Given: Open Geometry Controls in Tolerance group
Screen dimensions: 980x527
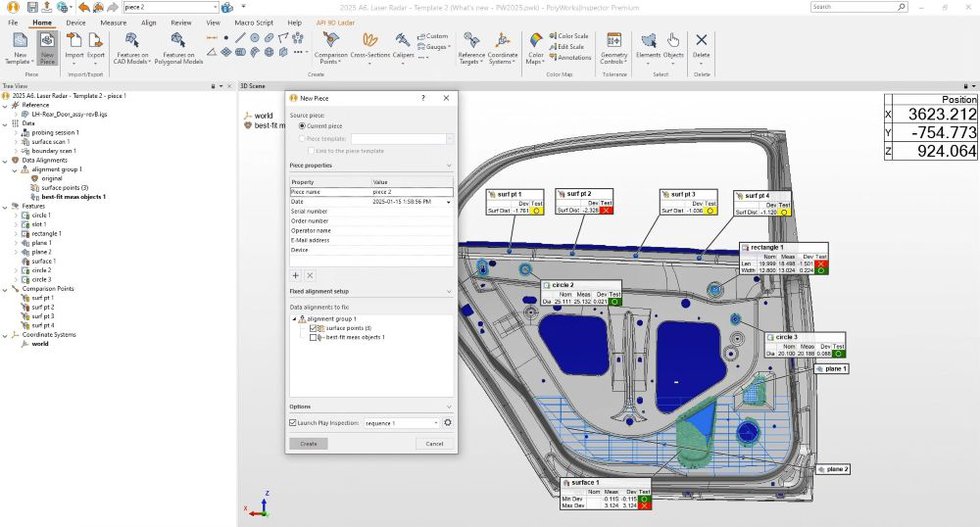Looking at the screenshot, I should (614, 48).
